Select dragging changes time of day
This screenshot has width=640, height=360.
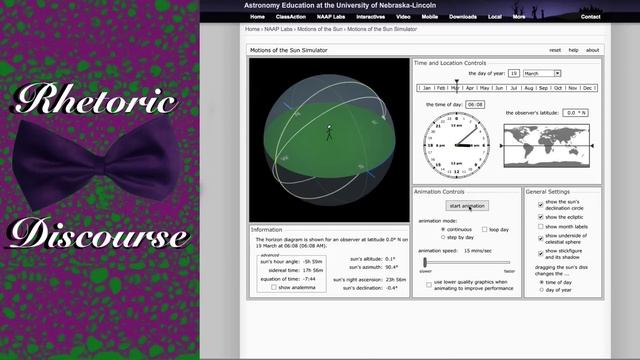(542, 282)
